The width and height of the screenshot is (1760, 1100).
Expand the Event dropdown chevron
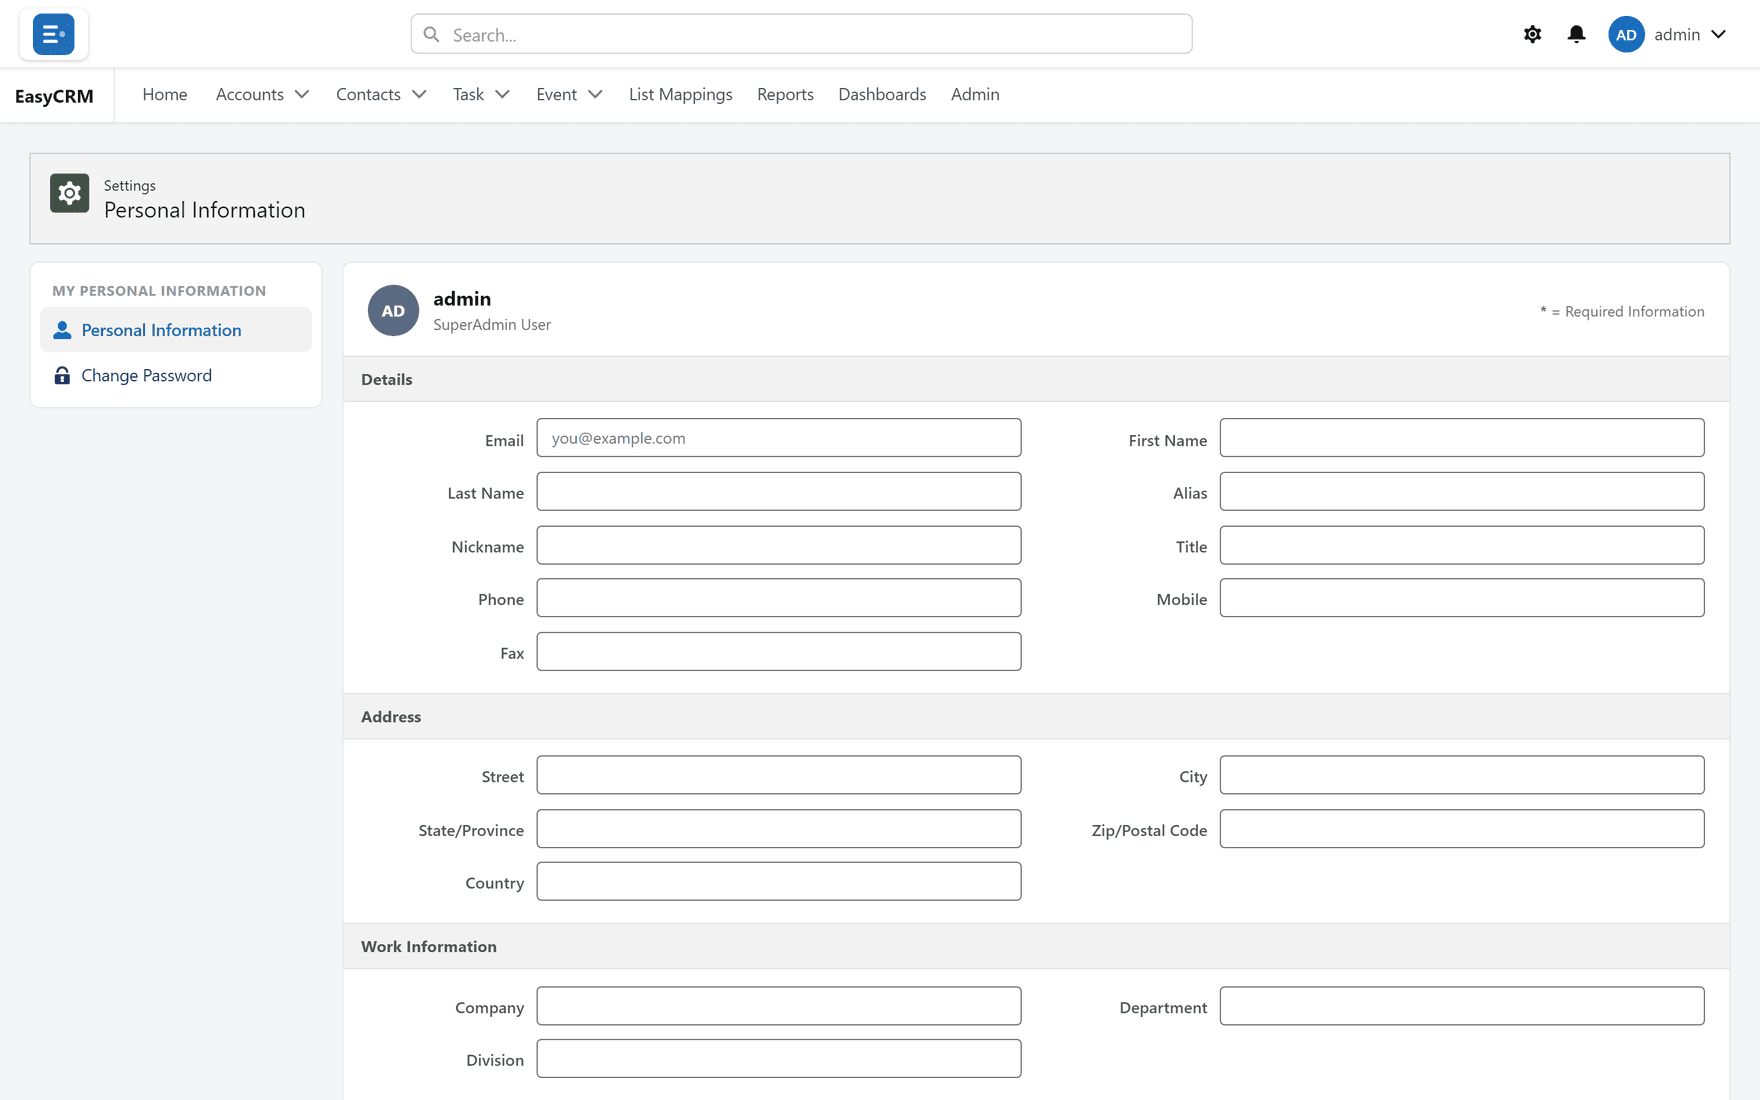595,94
